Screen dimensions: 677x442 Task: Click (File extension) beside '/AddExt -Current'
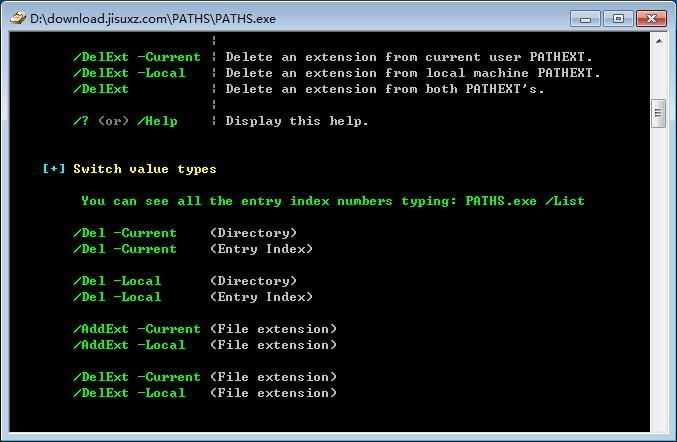273,329
